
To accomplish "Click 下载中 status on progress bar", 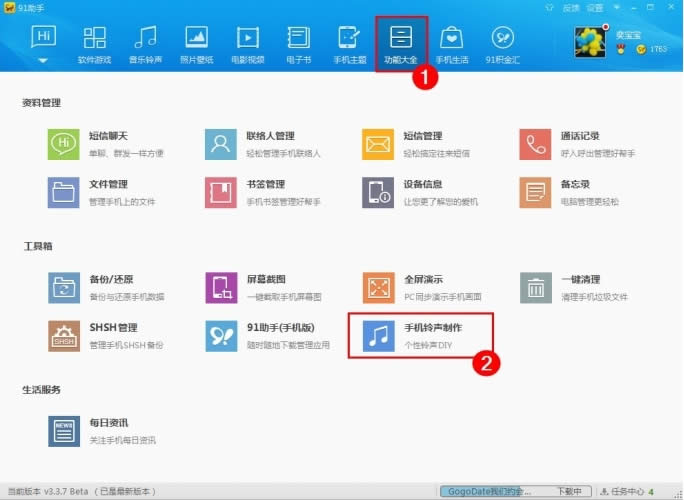I will coord(569,491).
